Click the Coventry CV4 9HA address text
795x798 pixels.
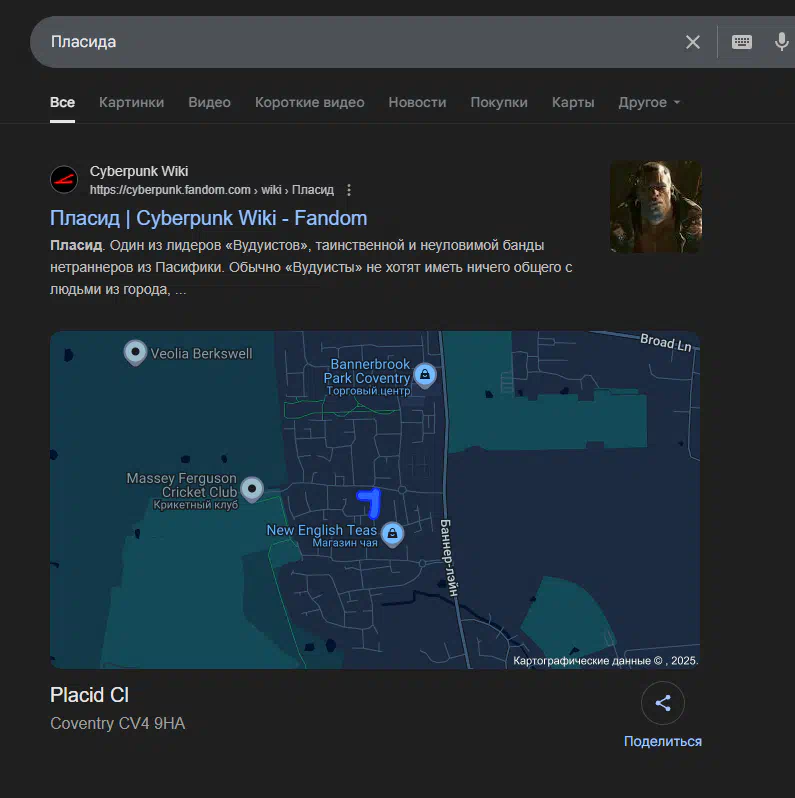point(118,724)
